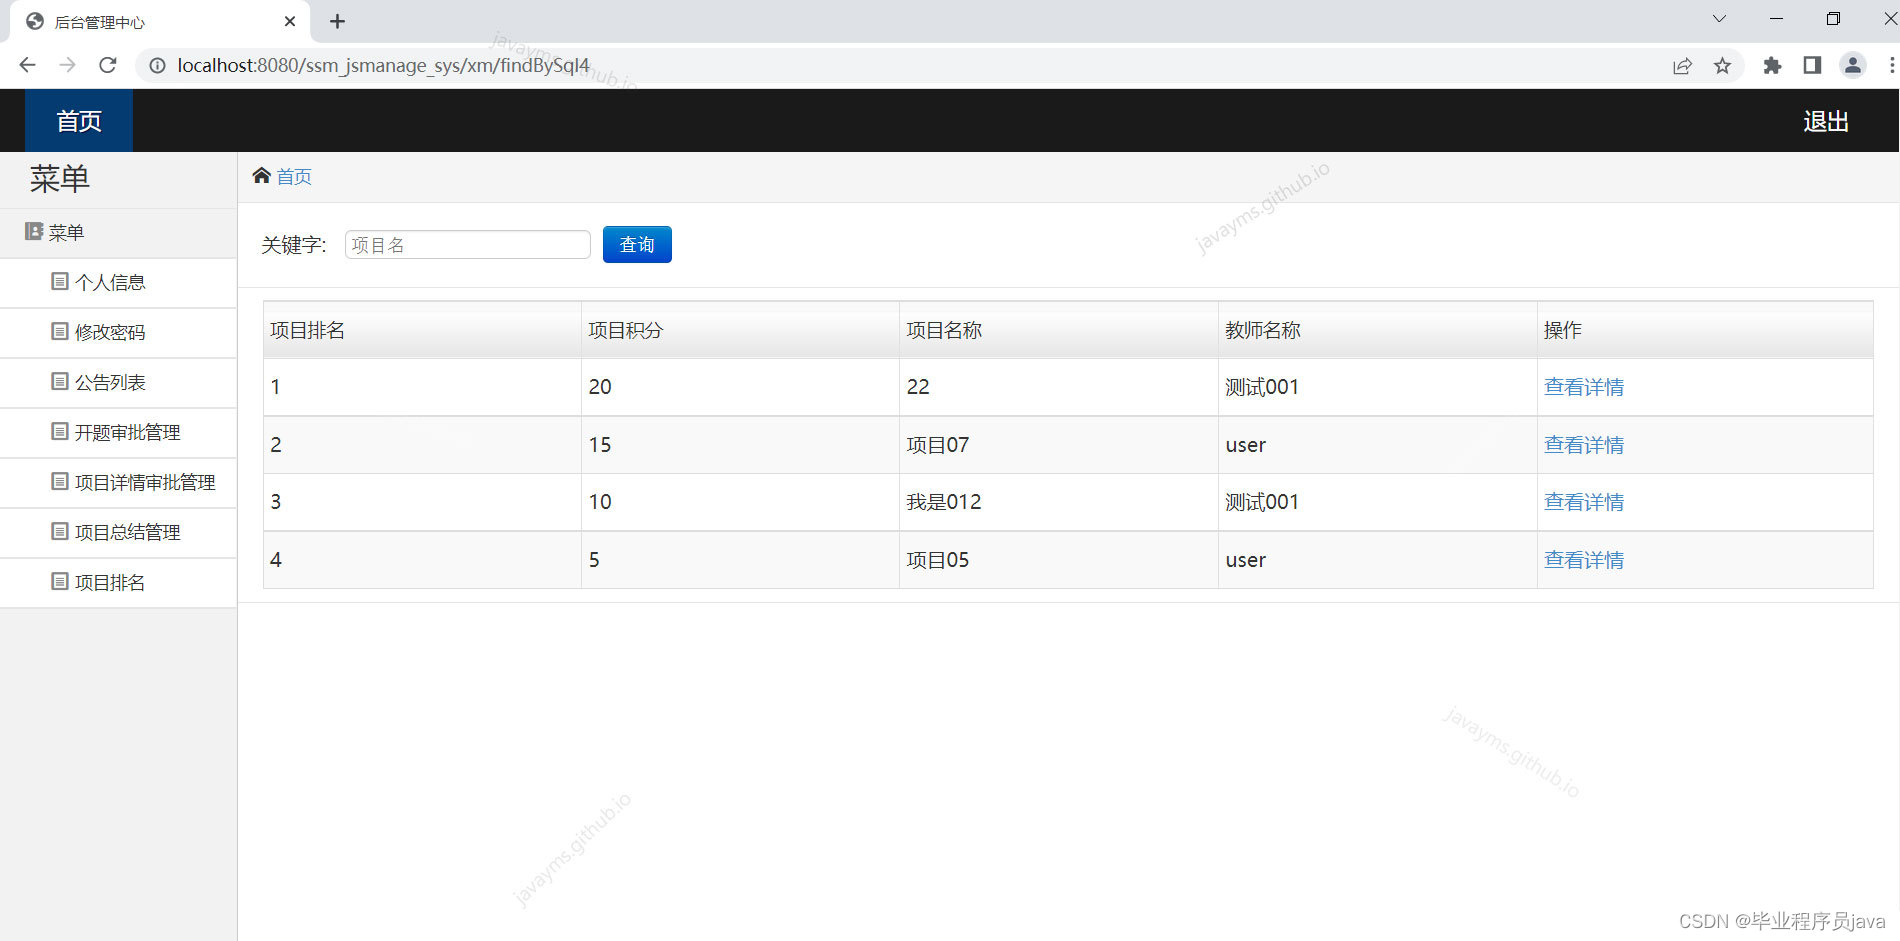
Task: Select the project name cell 项目07
Action: [x=1059, y=445]
